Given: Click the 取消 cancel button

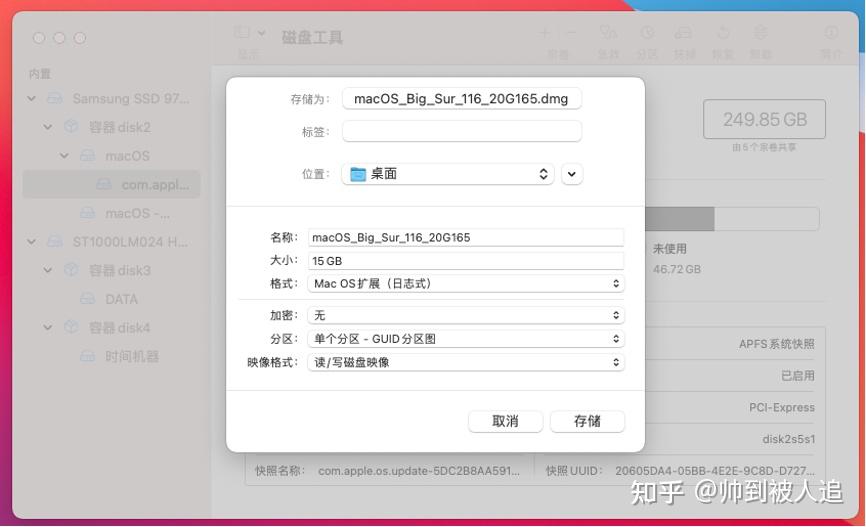Looking at the screenshot, I should pyautogui.click(x=505, y=421).
